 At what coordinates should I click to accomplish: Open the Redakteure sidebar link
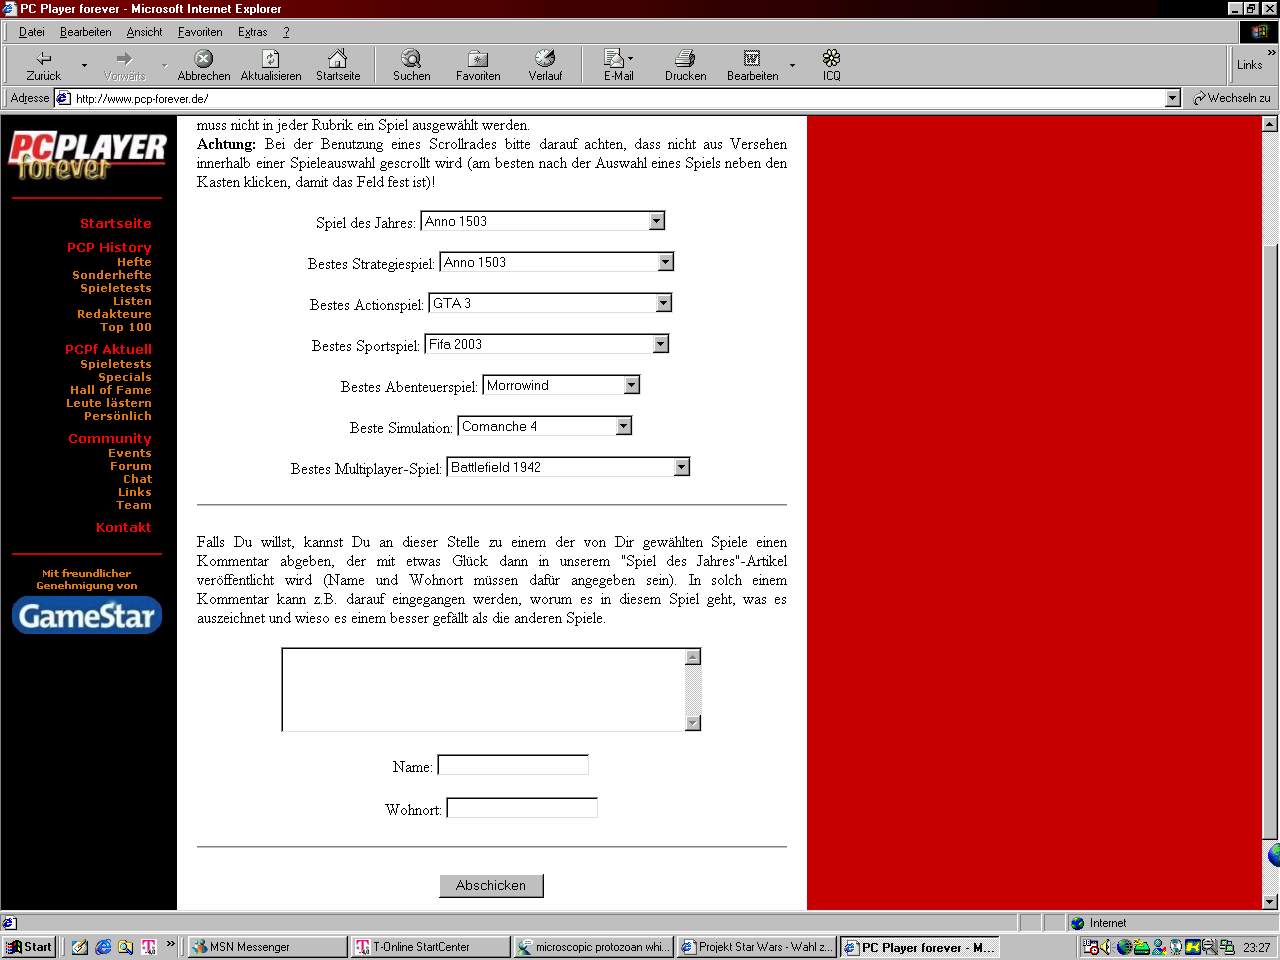coord(114,314)
